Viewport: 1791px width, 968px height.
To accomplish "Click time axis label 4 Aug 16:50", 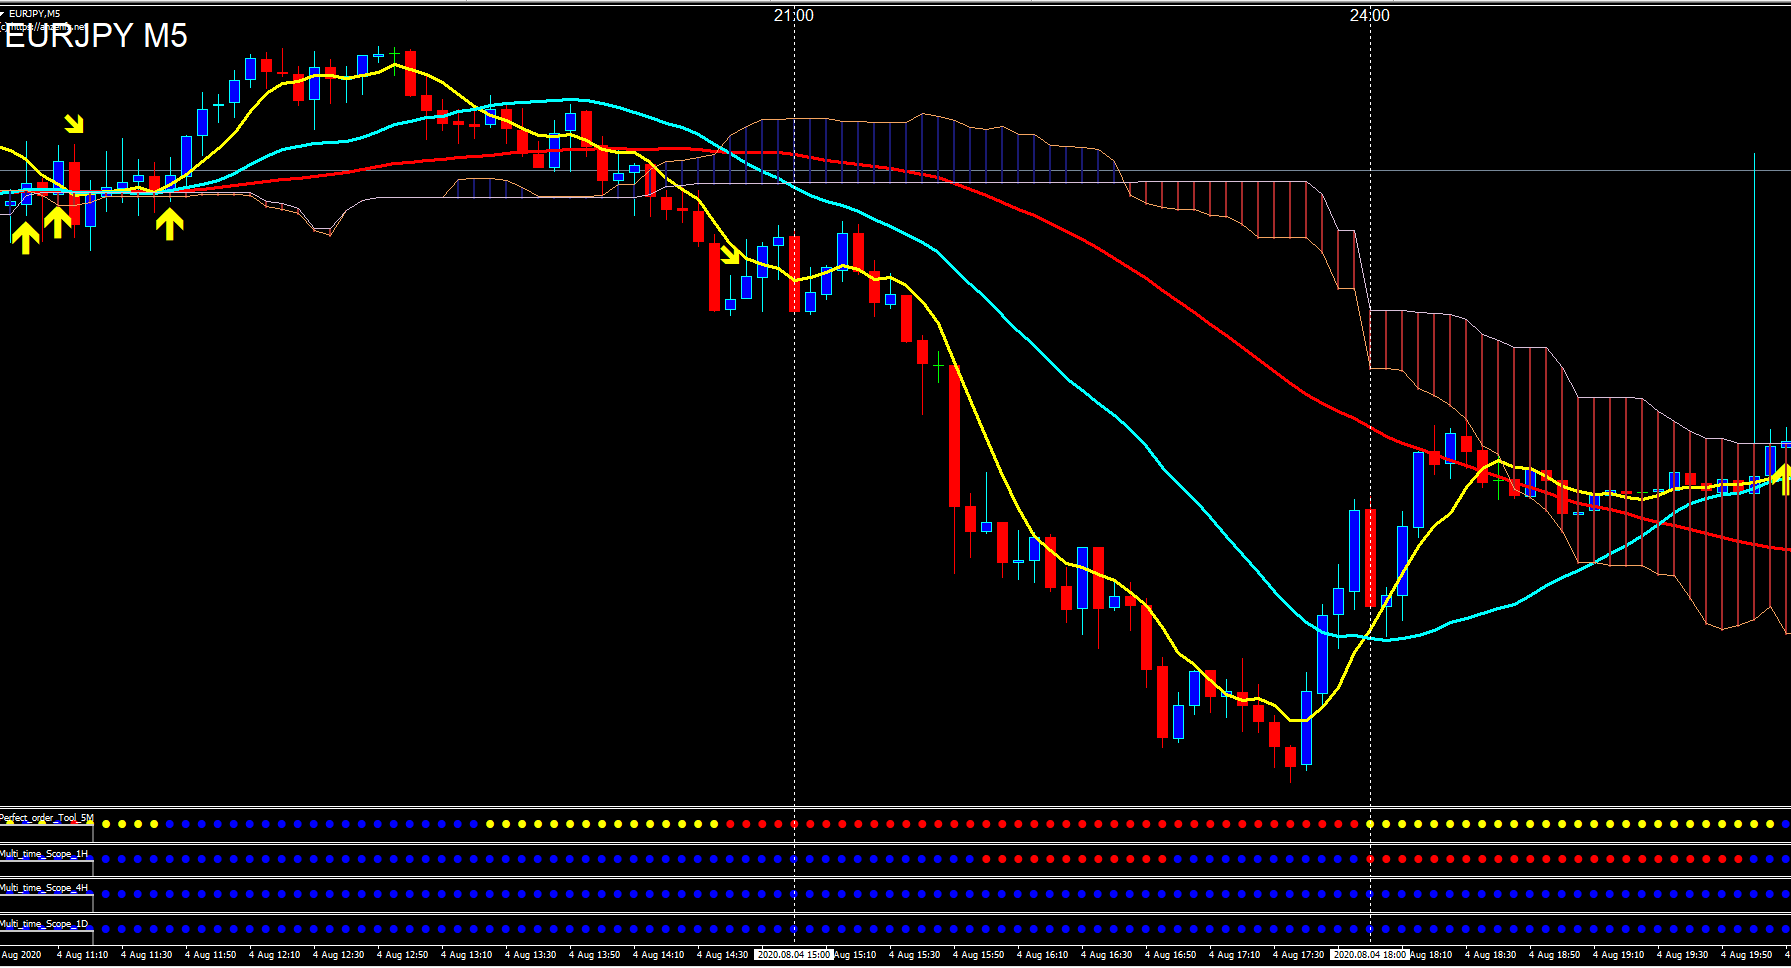I will (x=1170, y=955).
